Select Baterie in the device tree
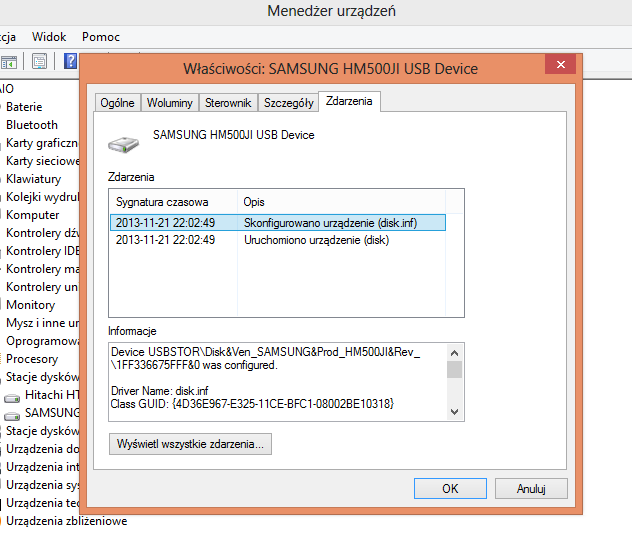The width and height of the screenshot is (632, 534). (x=24, y=107)
